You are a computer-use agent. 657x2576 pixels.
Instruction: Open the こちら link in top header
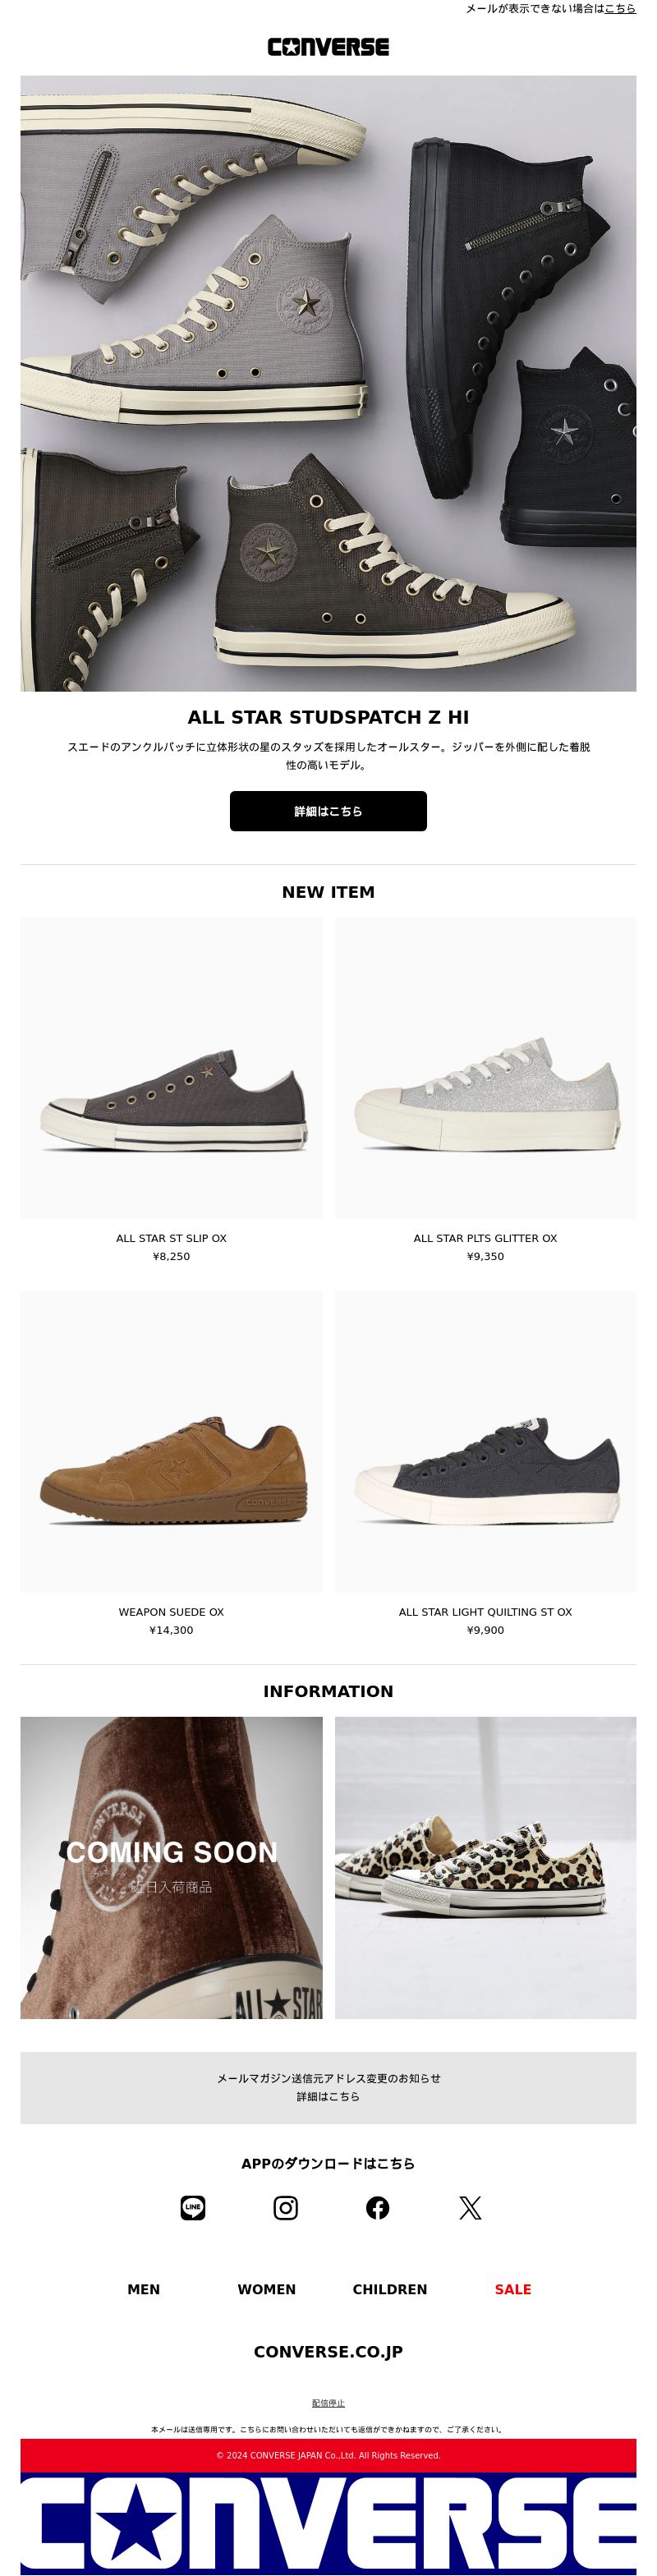point(620,8)
